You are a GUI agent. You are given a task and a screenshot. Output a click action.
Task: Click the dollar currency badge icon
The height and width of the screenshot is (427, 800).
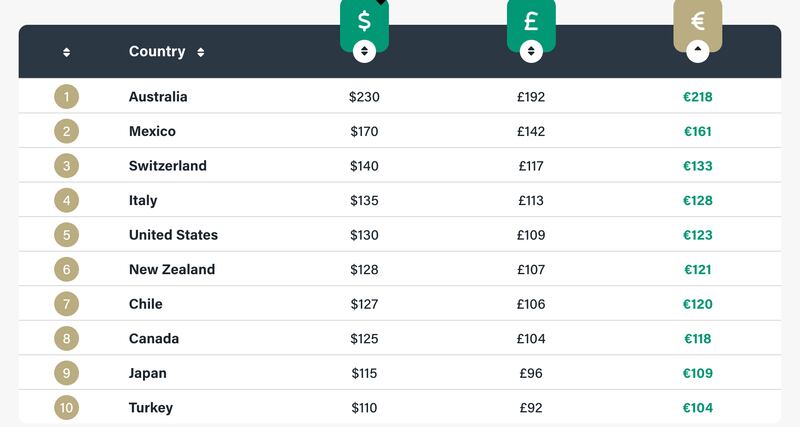click(364, 20)
